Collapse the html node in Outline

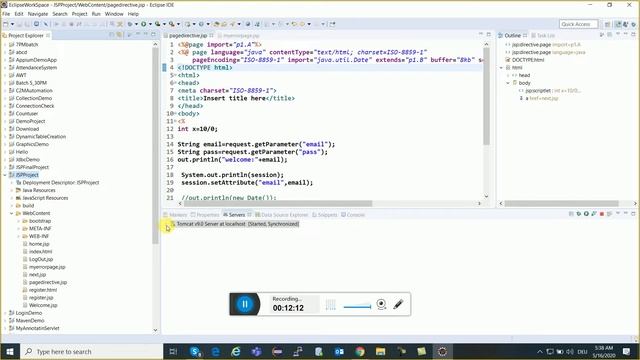click(501, 67)
